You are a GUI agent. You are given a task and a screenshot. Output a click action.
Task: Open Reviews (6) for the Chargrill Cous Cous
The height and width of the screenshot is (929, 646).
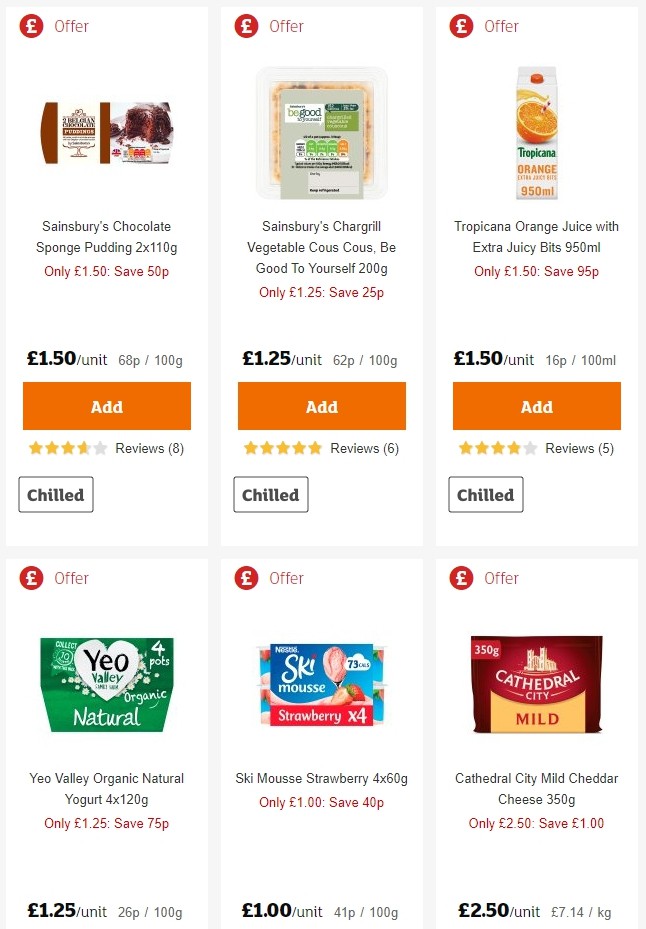point(363,448)
